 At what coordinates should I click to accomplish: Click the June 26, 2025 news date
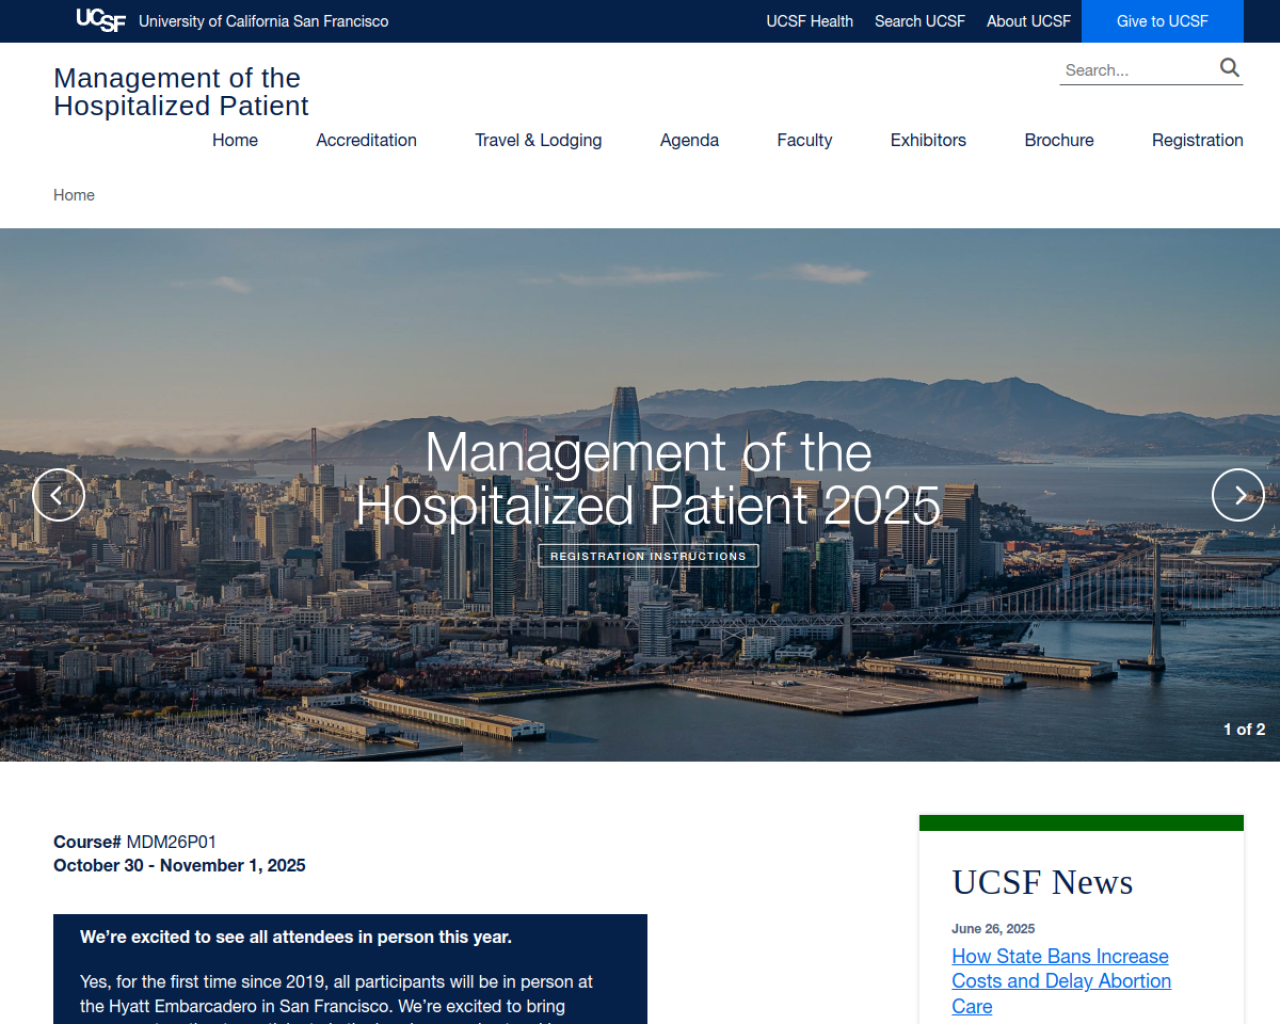[x=993, y=929]
